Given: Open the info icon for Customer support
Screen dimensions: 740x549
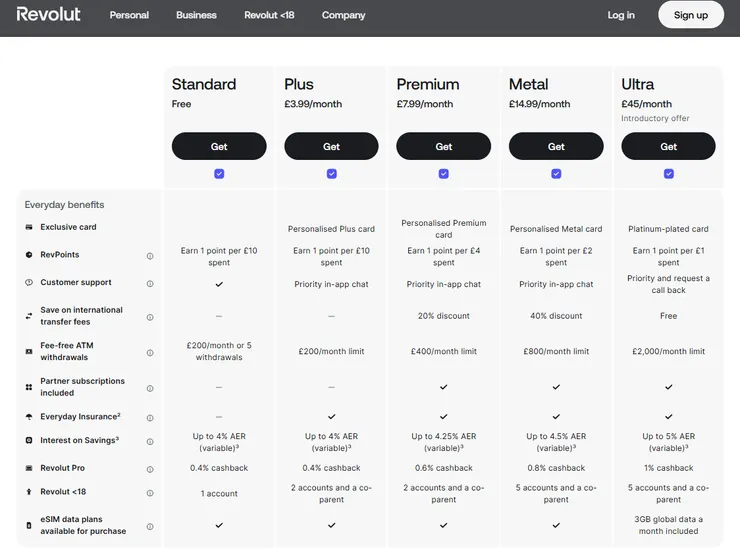Looking at the screenshot, I should point(150,284).
